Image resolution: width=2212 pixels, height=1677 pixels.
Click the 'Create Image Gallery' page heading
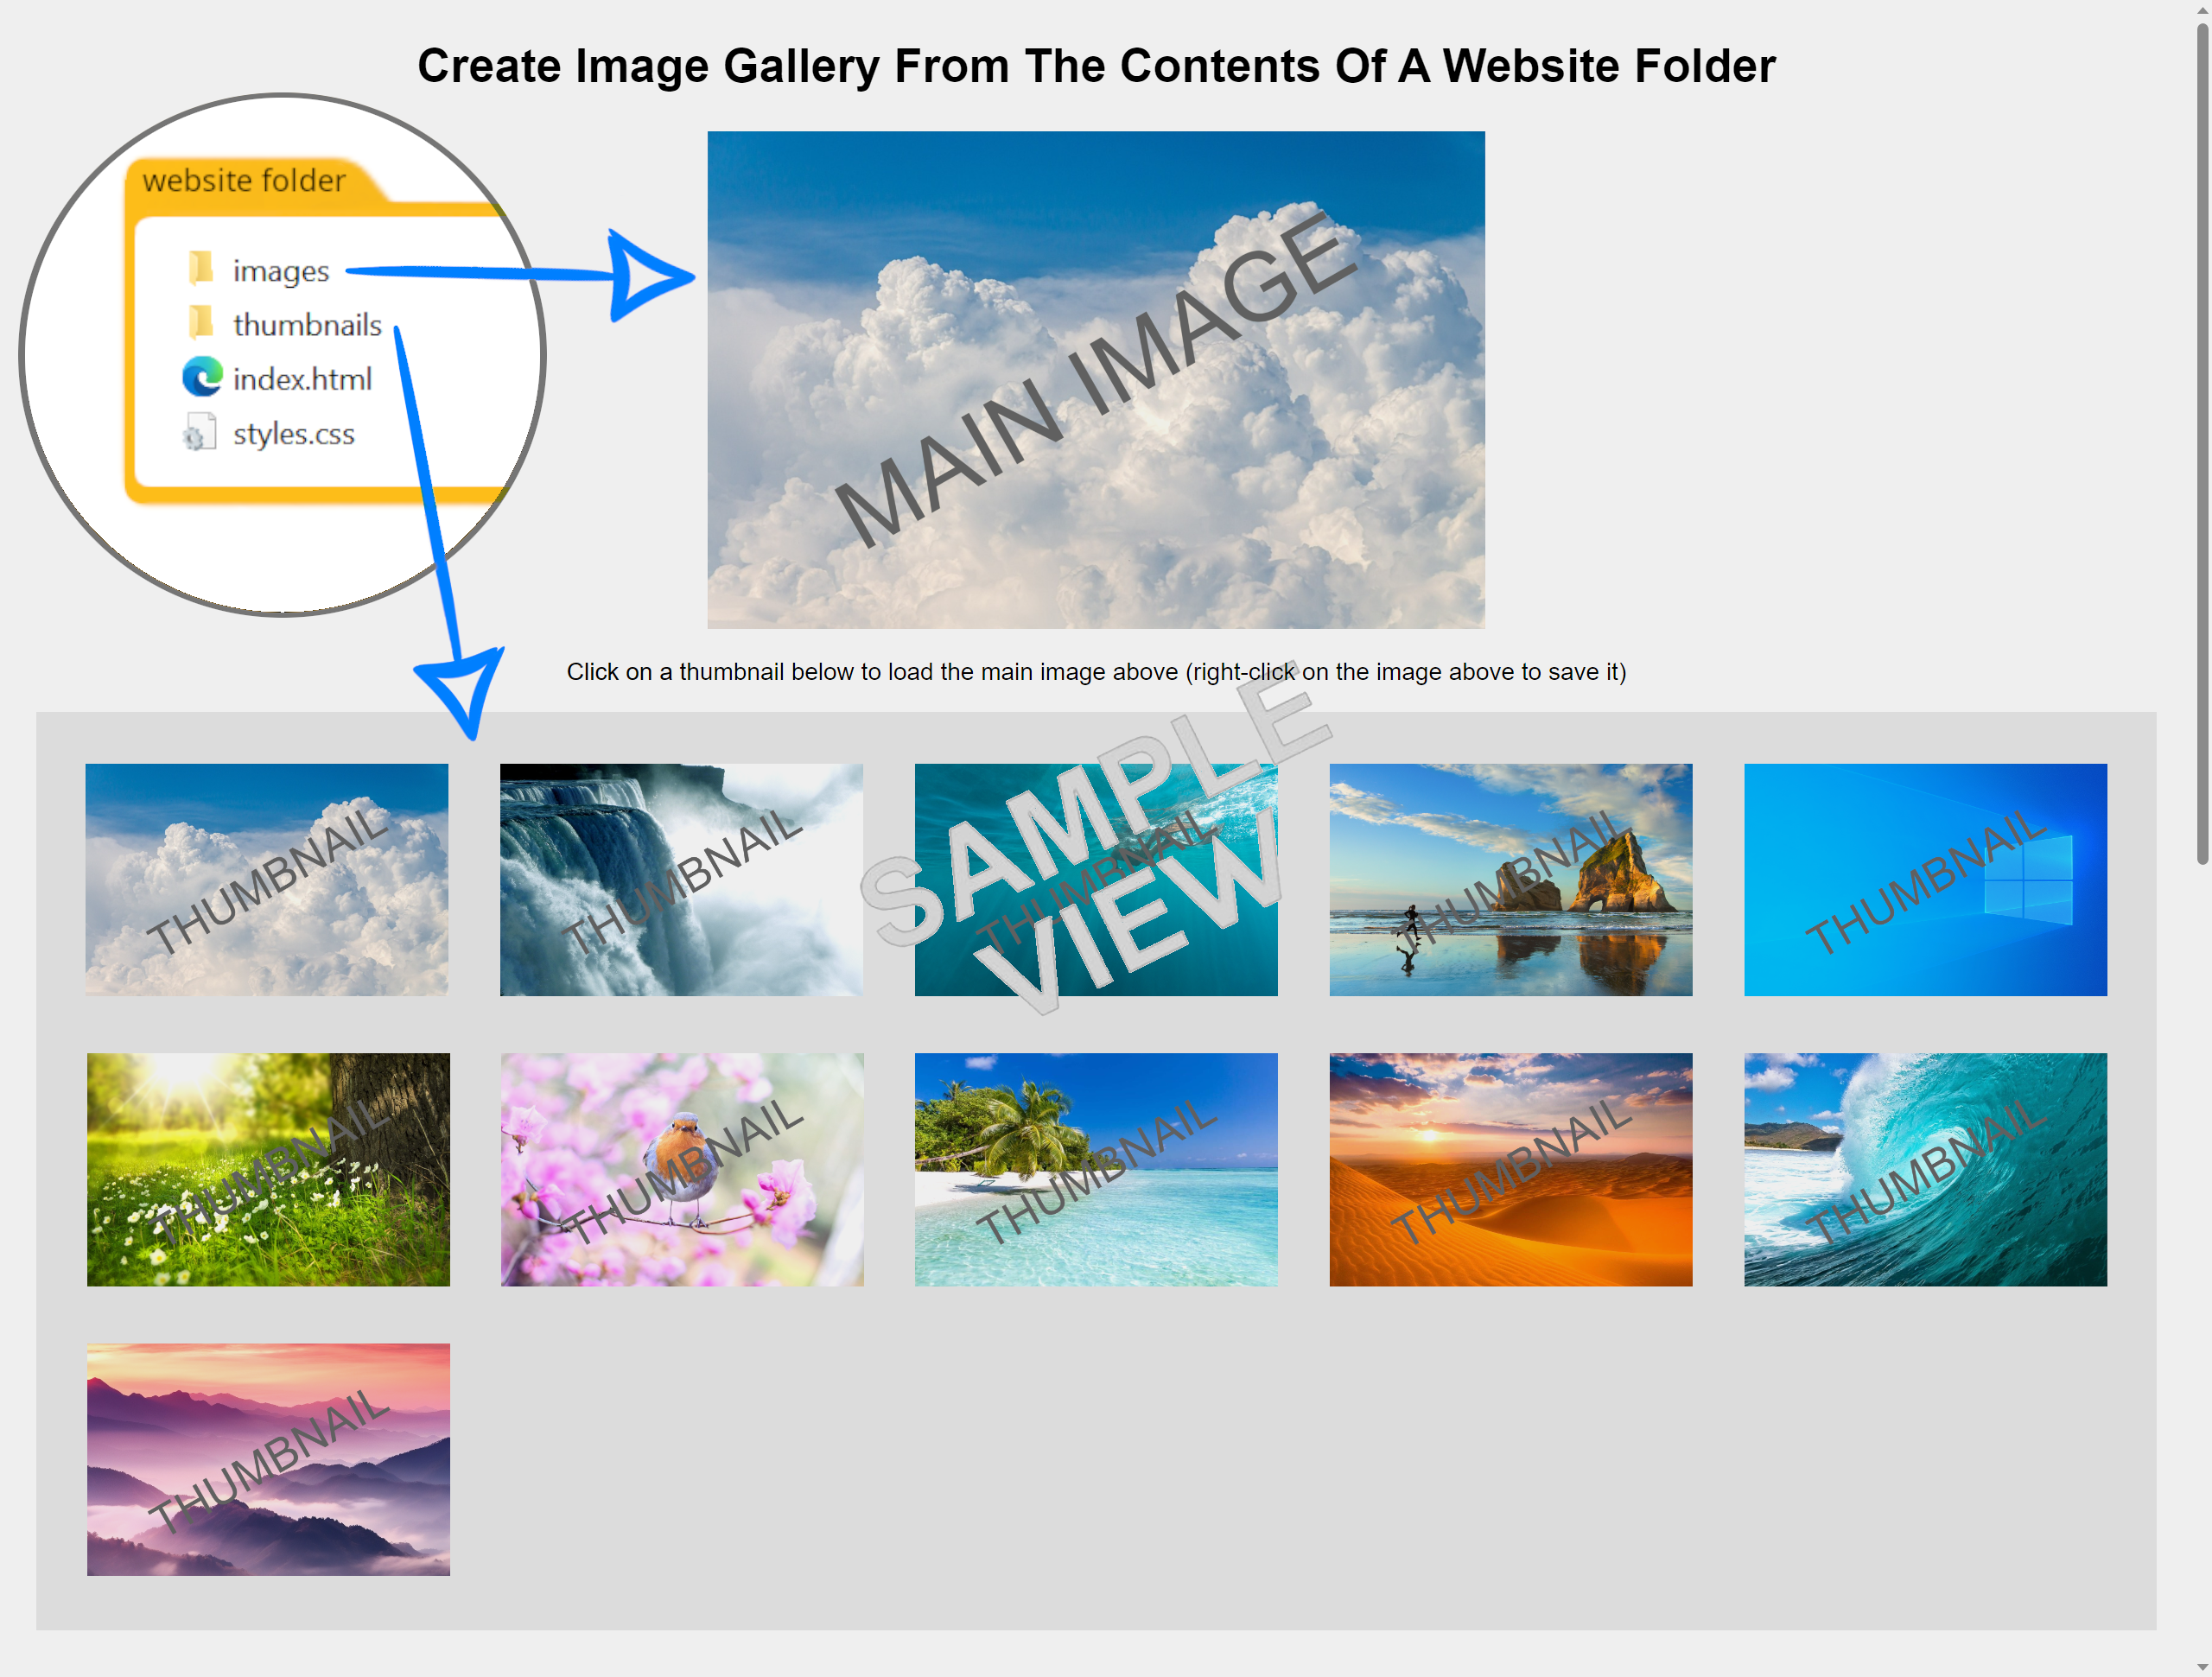(1096, 66)
